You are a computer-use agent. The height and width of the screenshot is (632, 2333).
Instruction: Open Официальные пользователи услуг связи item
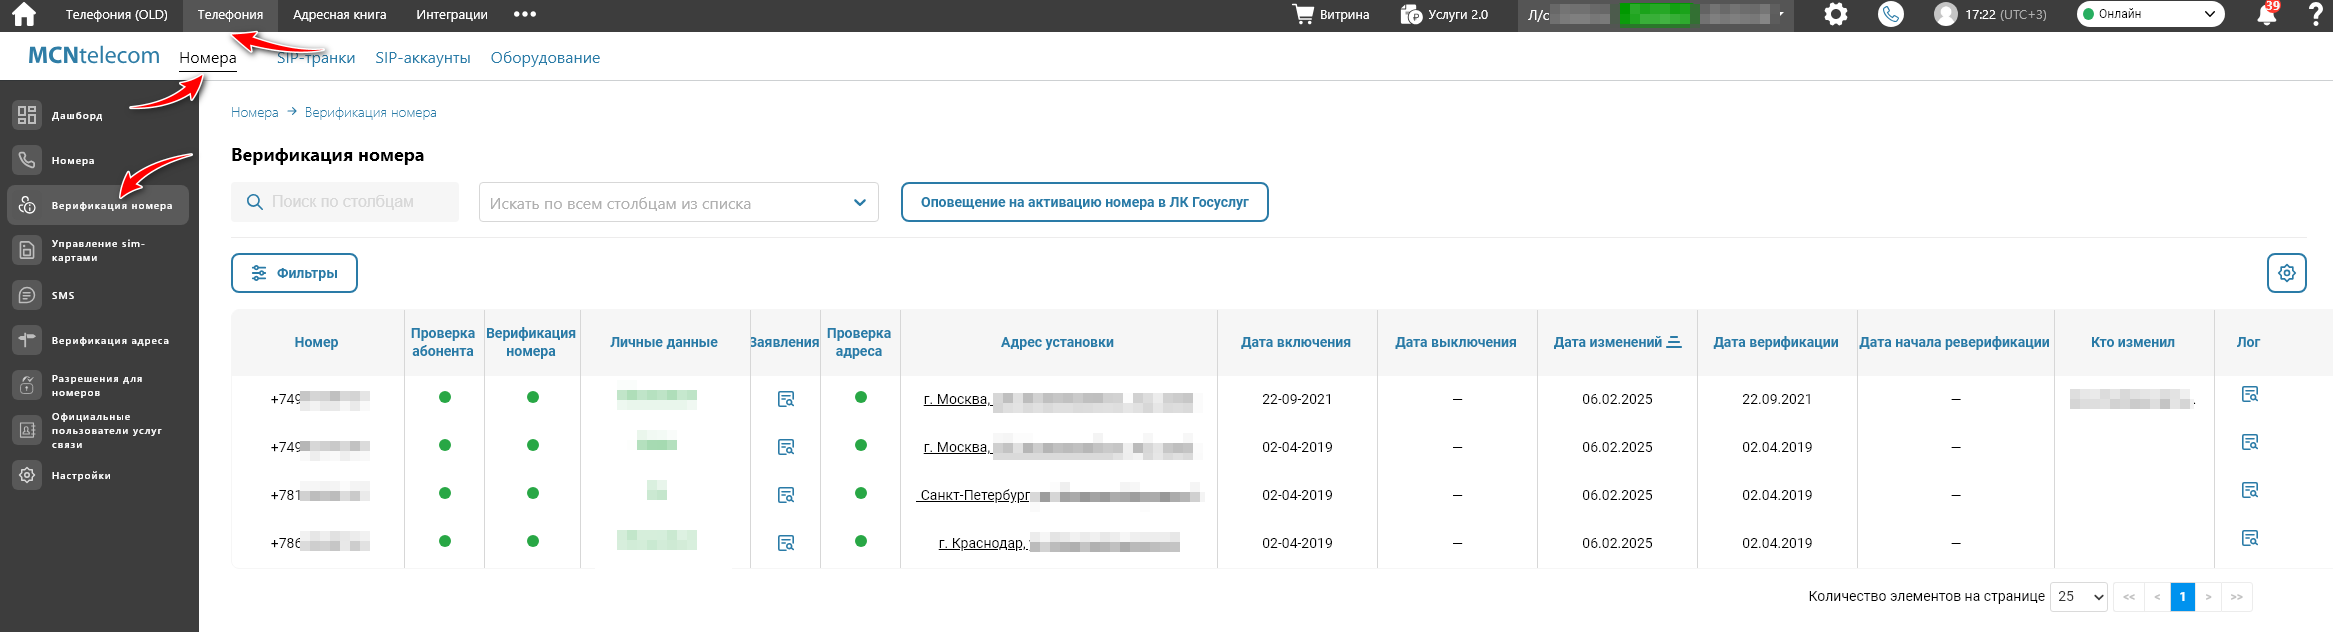(x=98, y=430)
